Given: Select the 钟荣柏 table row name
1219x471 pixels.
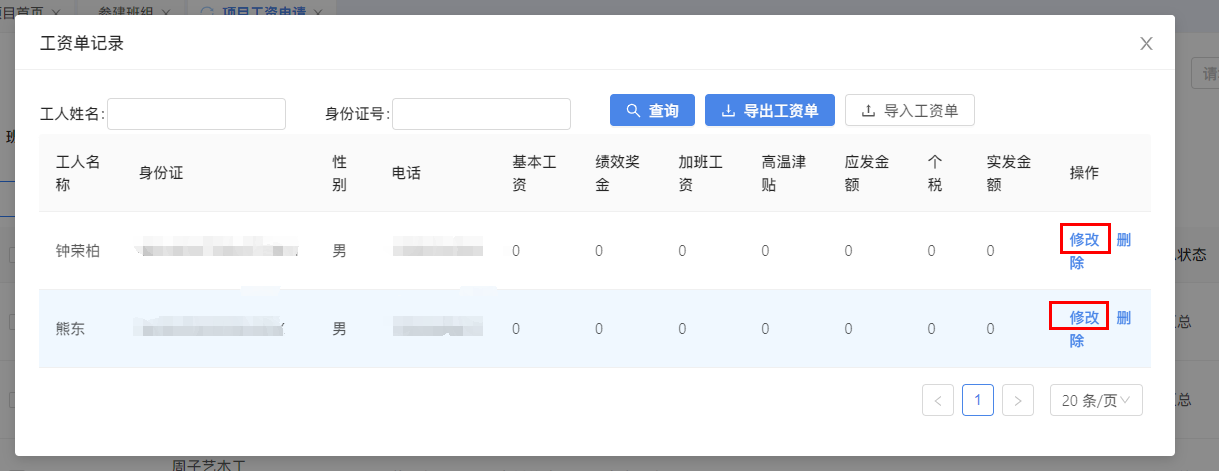Looking at the screenshot, I should click(x=77, y=251).
